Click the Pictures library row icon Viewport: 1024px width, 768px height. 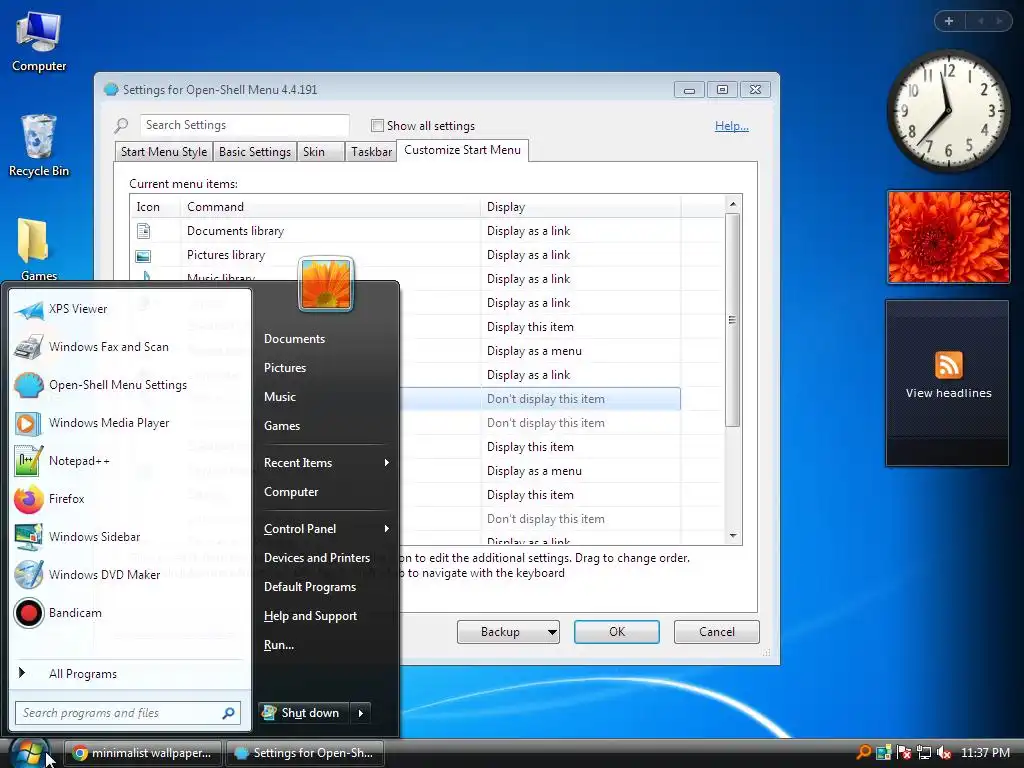143,255
